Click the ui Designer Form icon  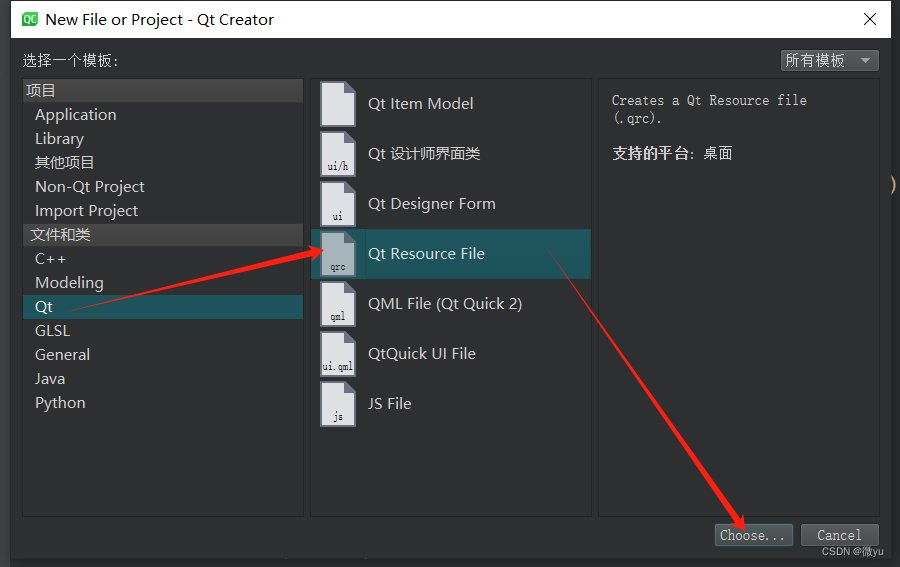point(338,204)
